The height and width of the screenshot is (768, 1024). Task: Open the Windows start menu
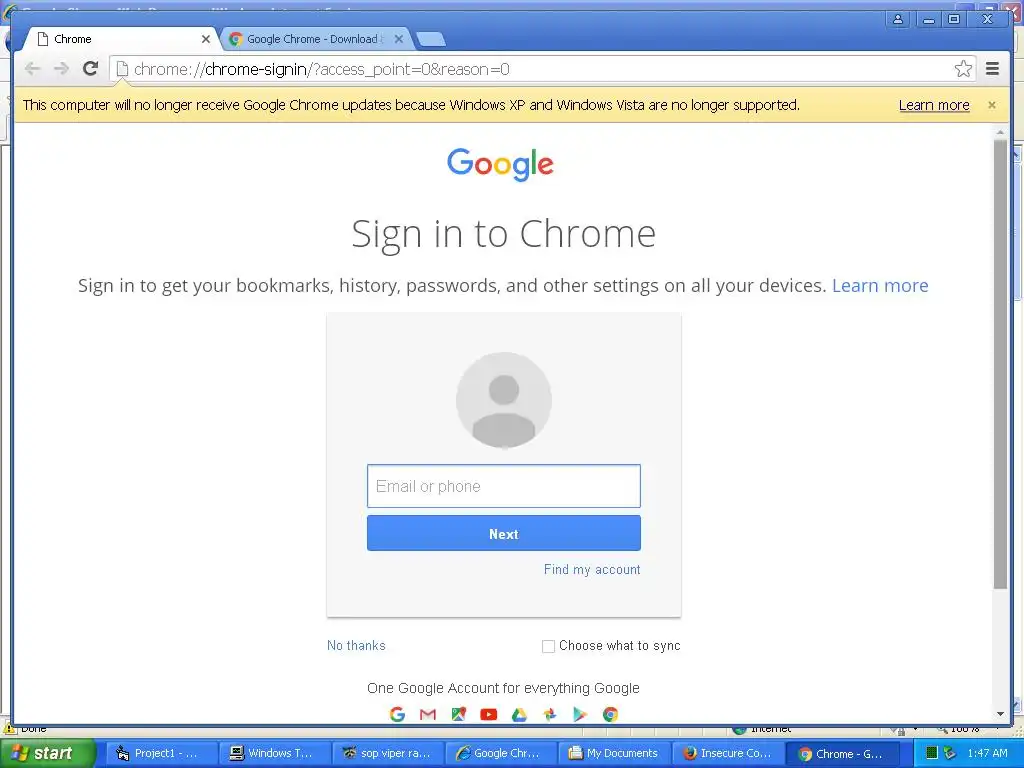[47, 753]
